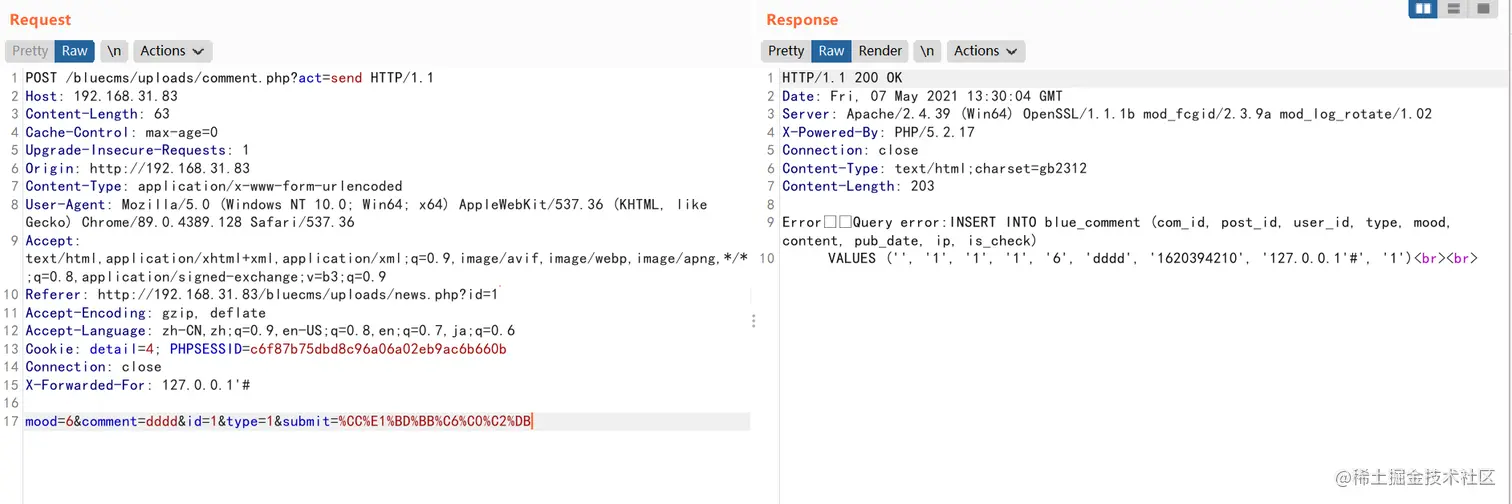The image size is (1512, 504).
Task: Select the PHPSESSID cookie value
Action: 378,349
